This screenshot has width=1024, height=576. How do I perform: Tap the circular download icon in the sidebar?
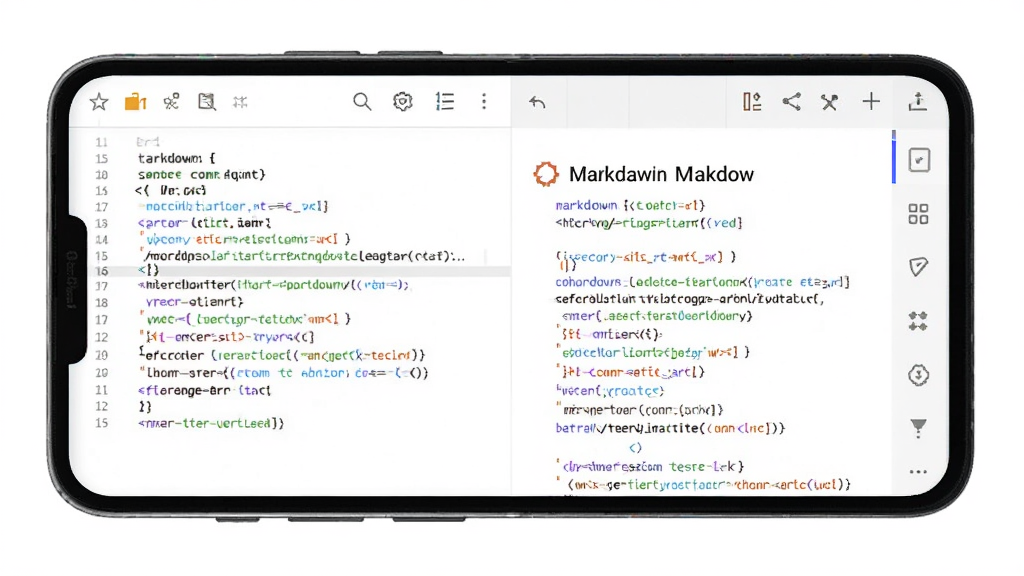[918, 375]
